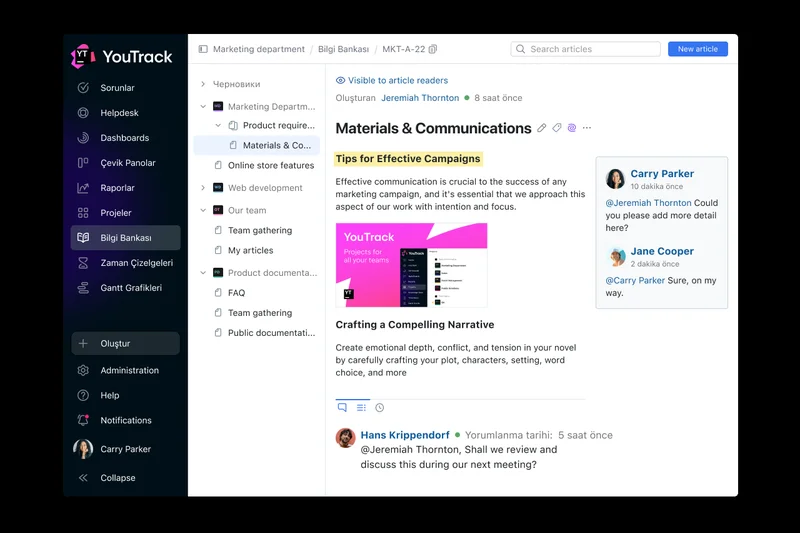Click Carry Parker name in comment card
The image size is (800, 533).
click(662, 174)
